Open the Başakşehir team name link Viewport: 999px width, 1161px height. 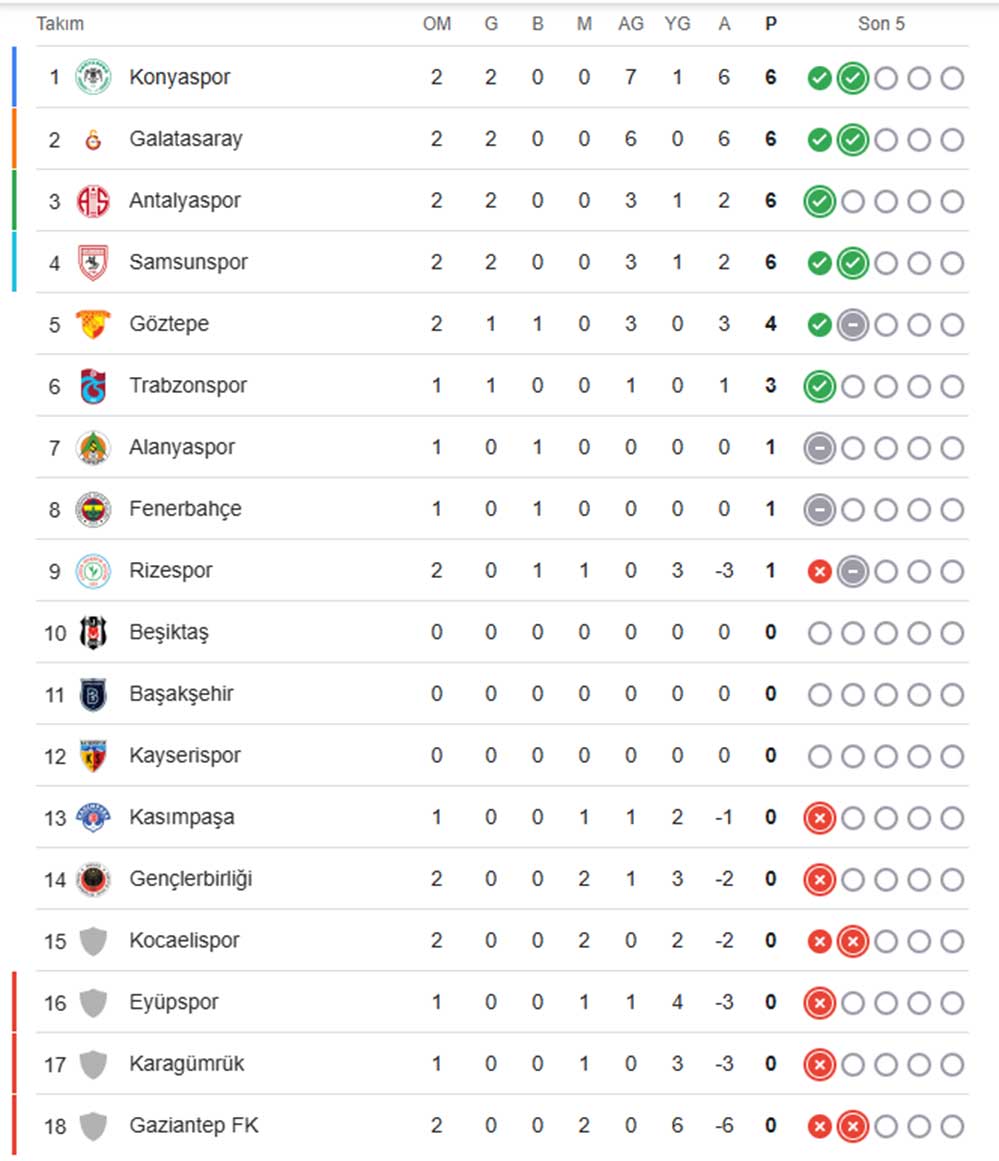(x=181, y=693)
